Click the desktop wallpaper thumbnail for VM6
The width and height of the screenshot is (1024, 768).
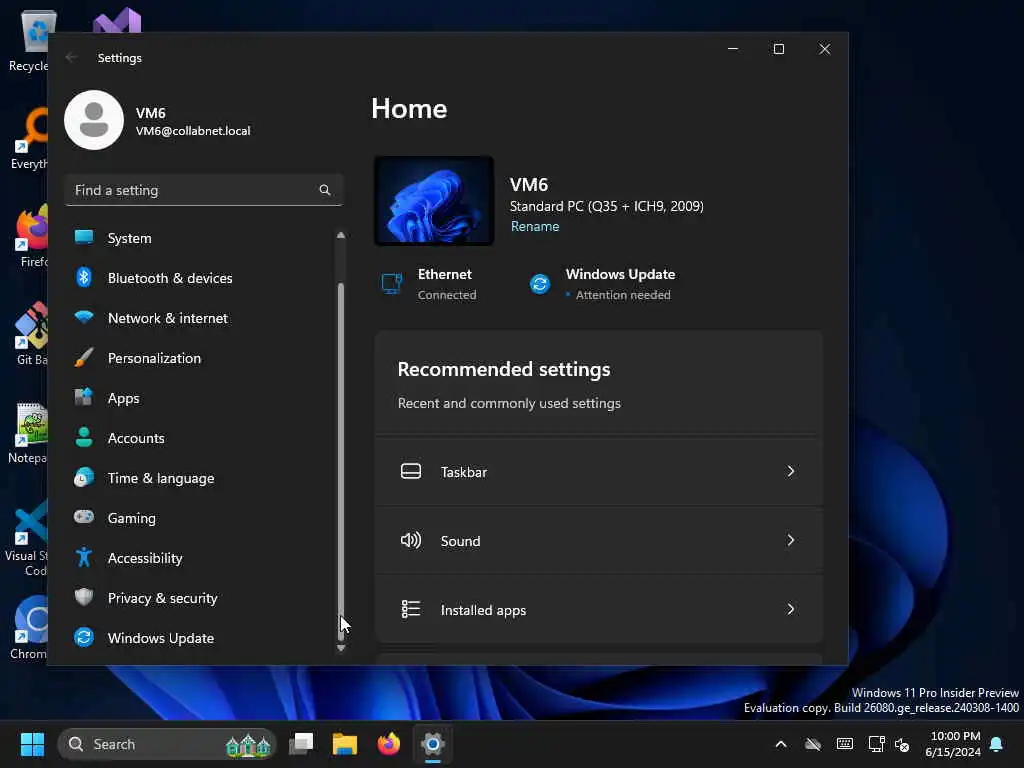[x=434, y=200]
